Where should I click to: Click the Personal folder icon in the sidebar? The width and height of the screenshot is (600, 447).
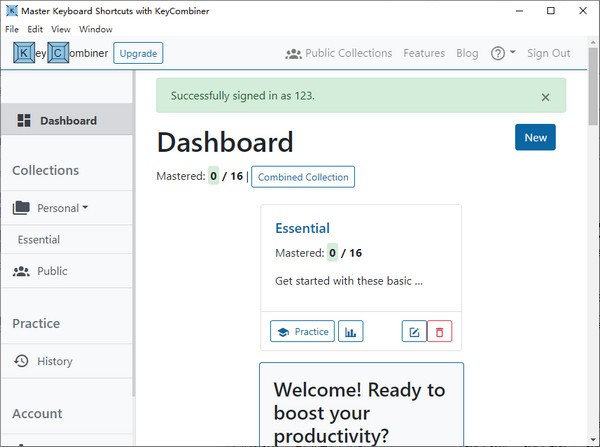click(x=21, y=208)
